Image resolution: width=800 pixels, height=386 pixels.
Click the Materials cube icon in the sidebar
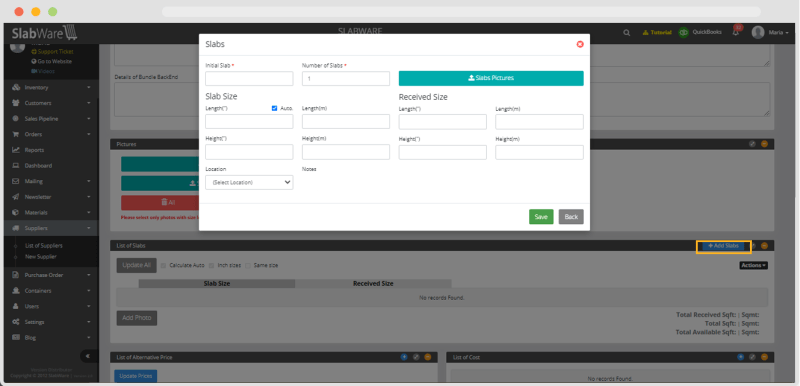(16, 212)
